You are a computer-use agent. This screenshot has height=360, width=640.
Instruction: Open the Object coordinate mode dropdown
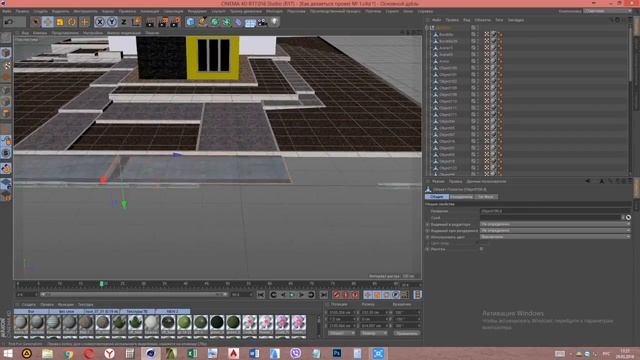[x=342, y=333]
